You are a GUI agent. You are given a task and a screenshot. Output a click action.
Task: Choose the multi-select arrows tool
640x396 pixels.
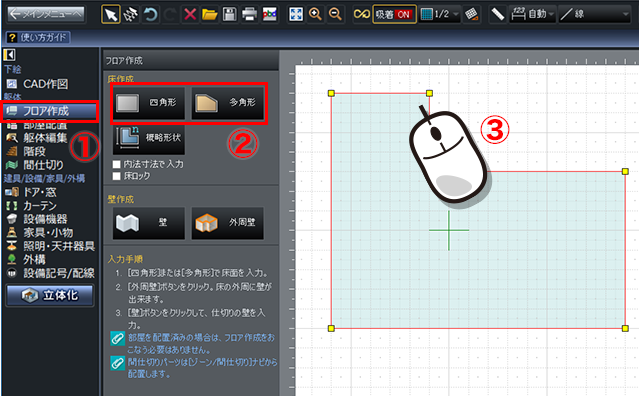click(131, 14)
